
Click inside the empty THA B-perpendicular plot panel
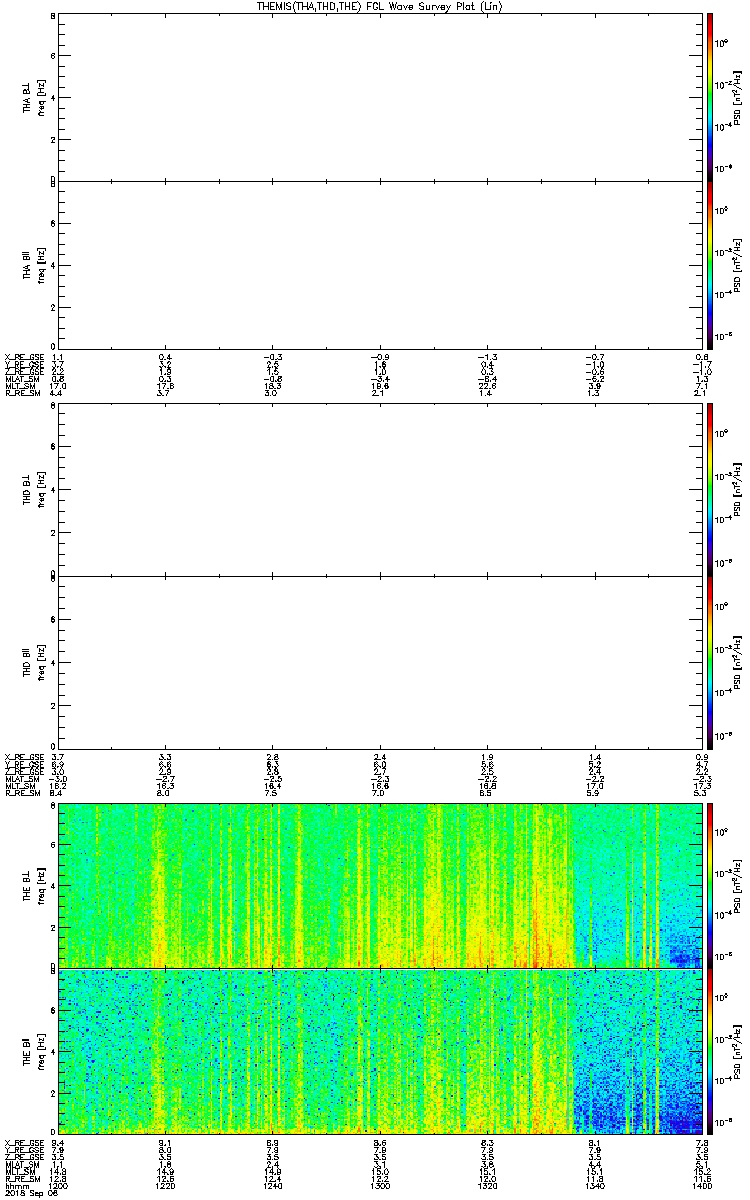(x=380, y=97)
